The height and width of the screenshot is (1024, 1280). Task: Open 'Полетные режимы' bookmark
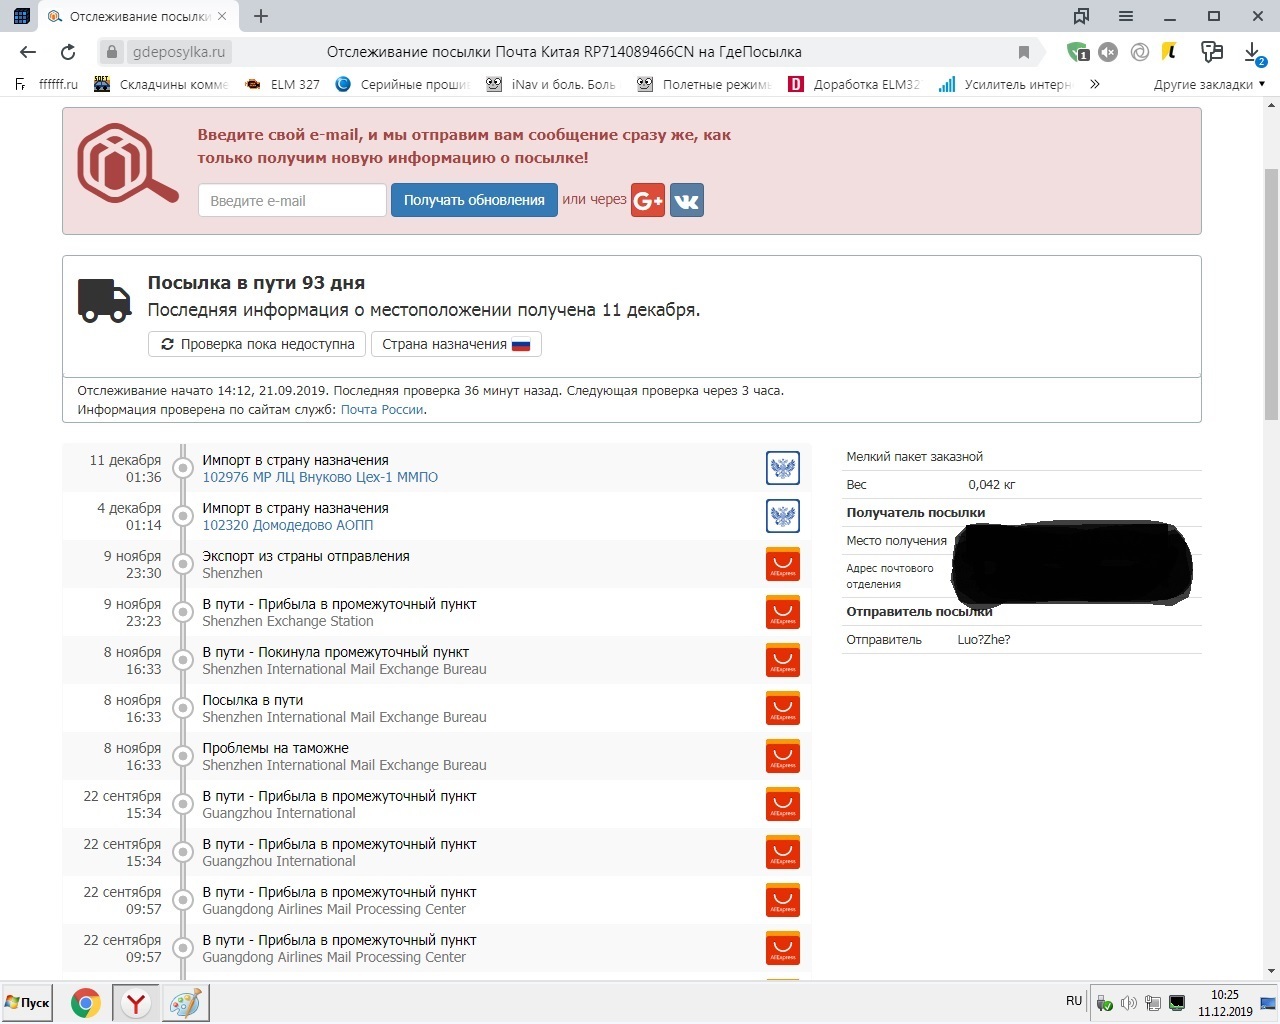tap(705, 85)
